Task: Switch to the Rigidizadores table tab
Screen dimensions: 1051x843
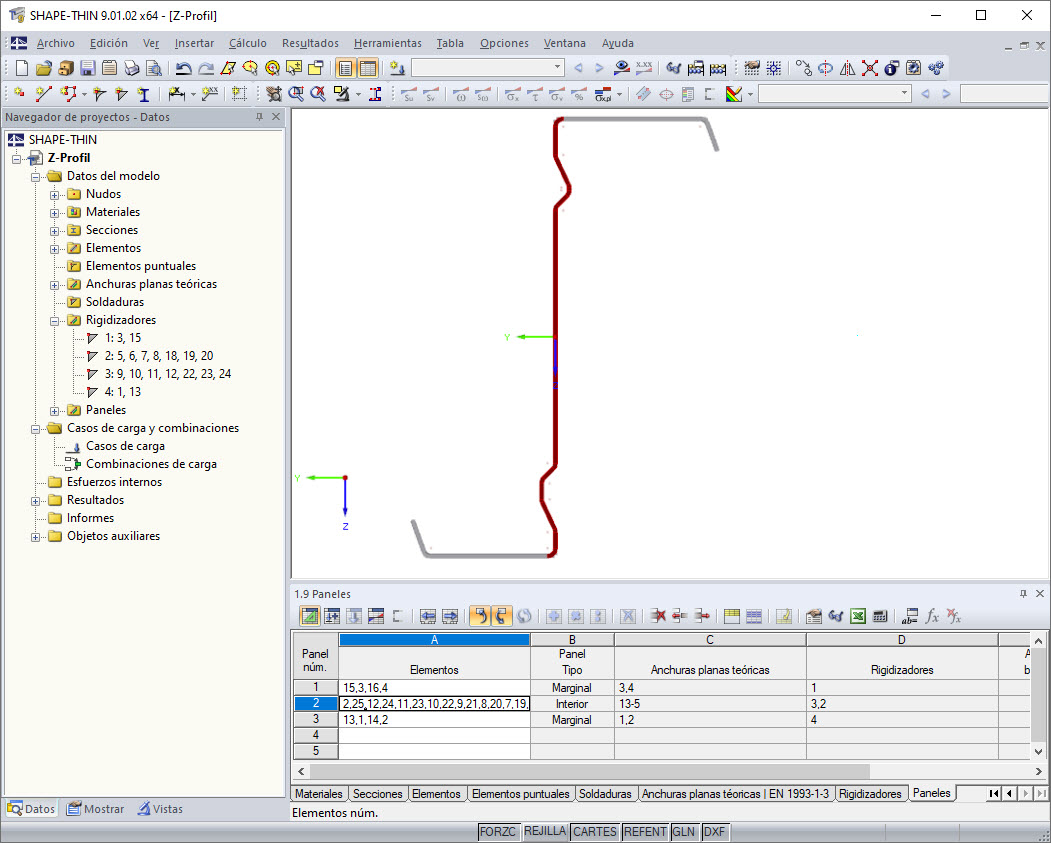Action: coord(870,793)
